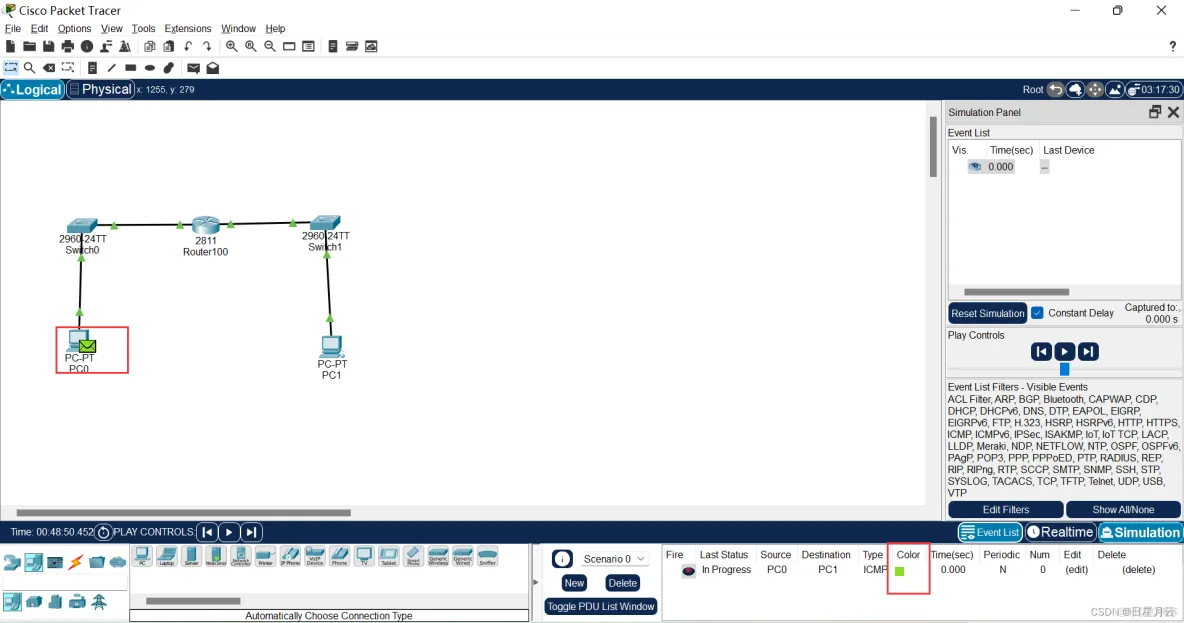Toggle the Constant Delay checkbox

(1038, 313)
